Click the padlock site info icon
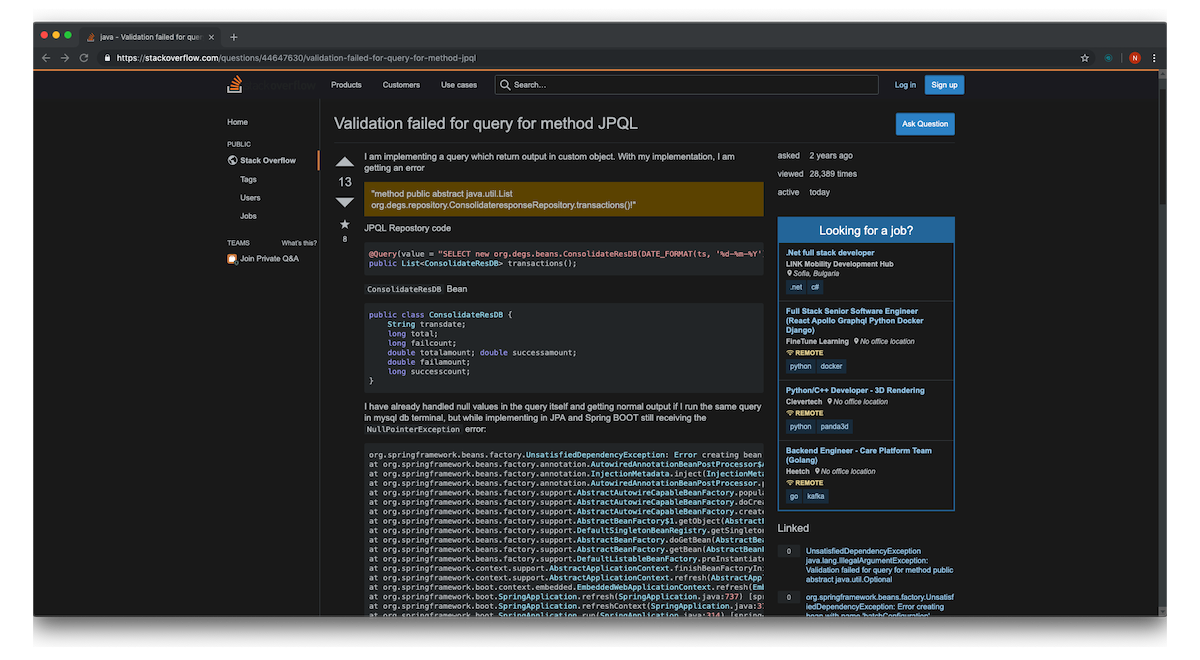 pyautogui.click(x=108, y=58)
